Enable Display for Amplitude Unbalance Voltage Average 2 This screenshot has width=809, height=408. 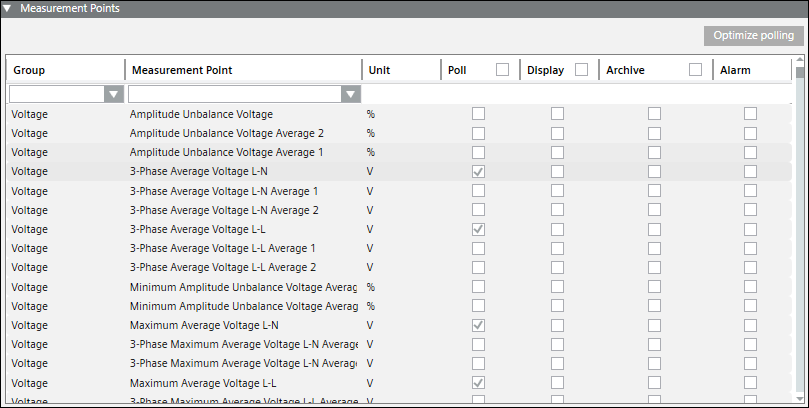click(557, 133)
